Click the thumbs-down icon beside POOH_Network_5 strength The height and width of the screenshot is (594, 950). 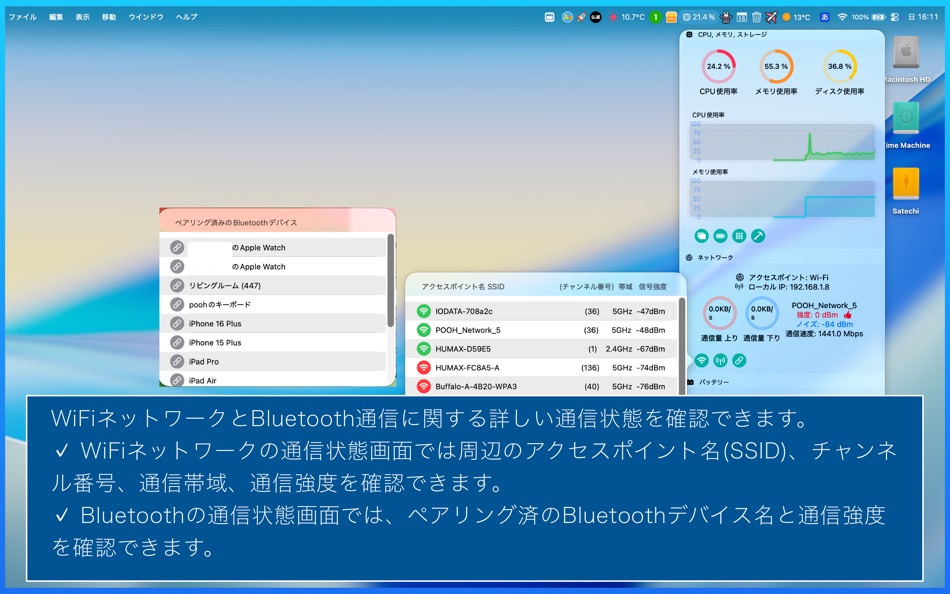[847, 315]
